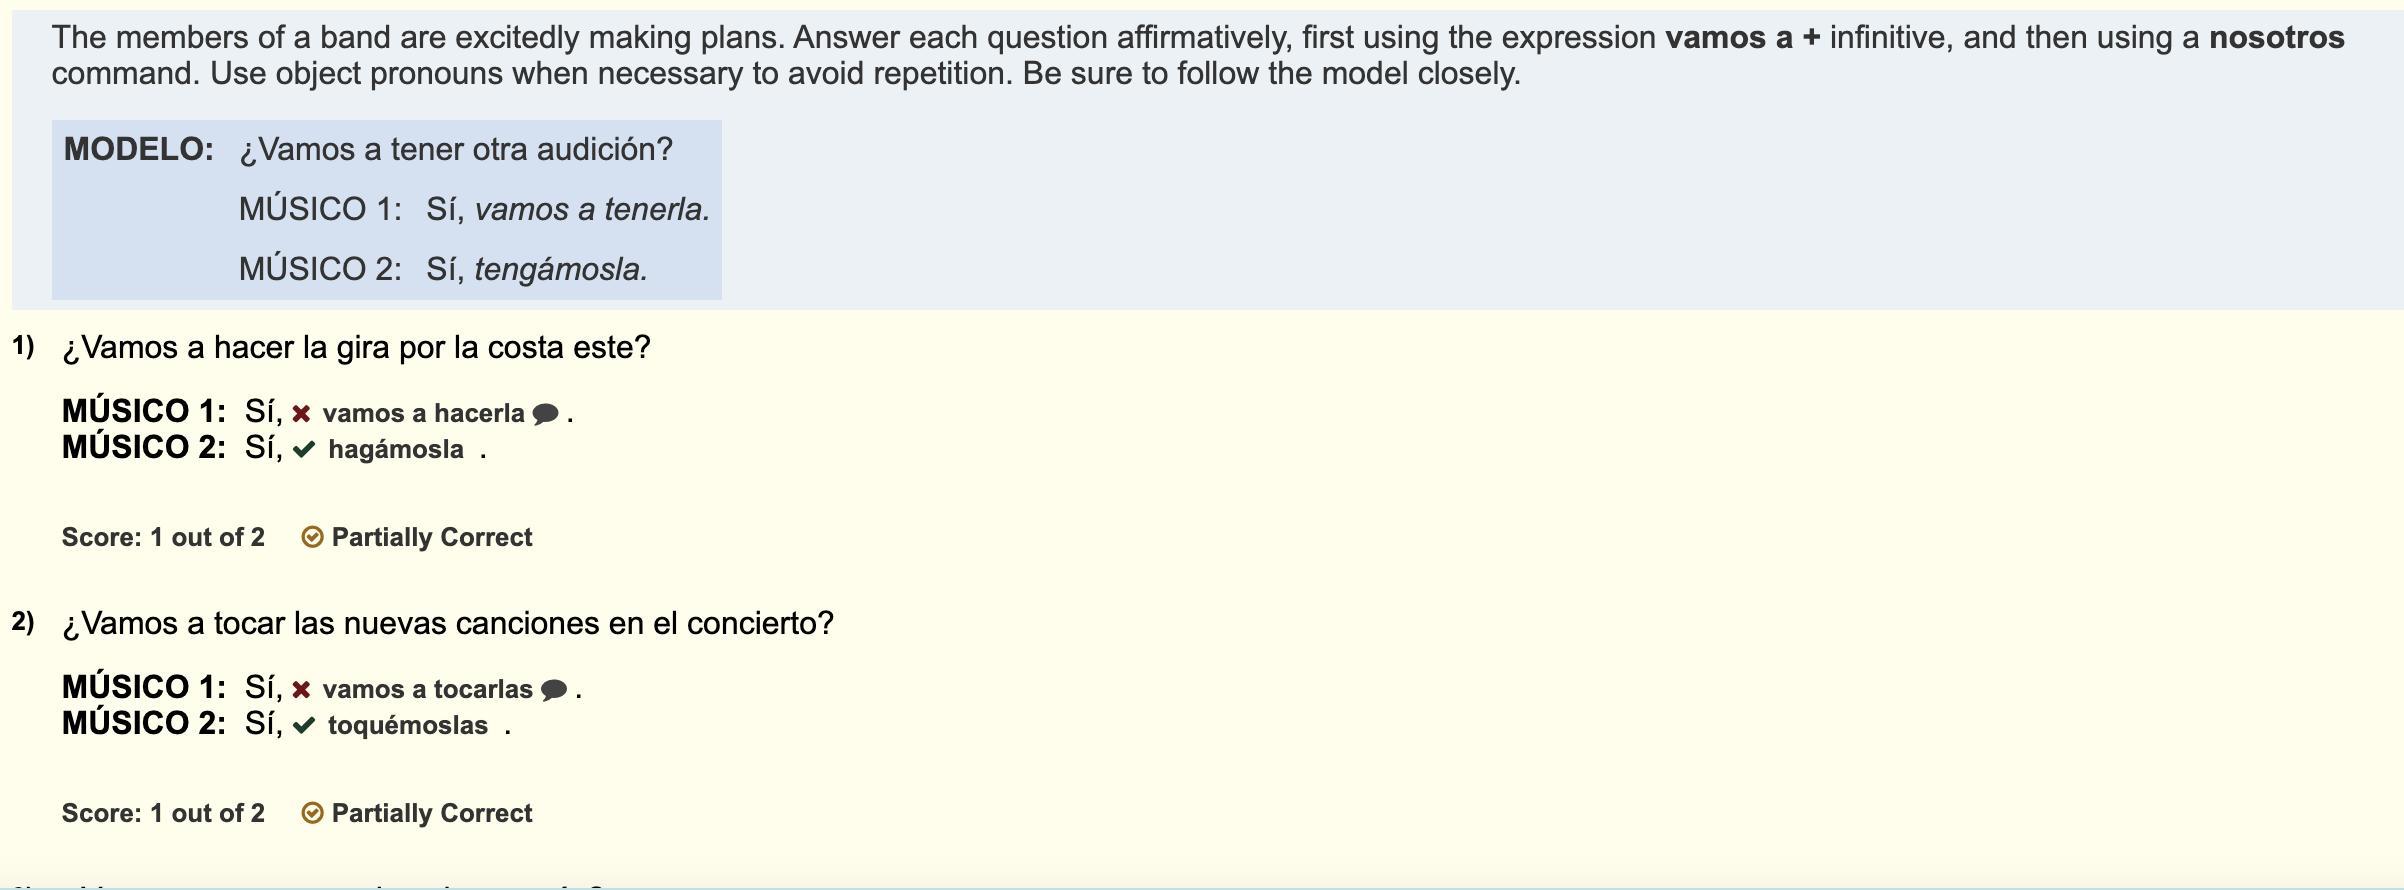
Task: Click the MODELO label
Action: click(139, 150)
